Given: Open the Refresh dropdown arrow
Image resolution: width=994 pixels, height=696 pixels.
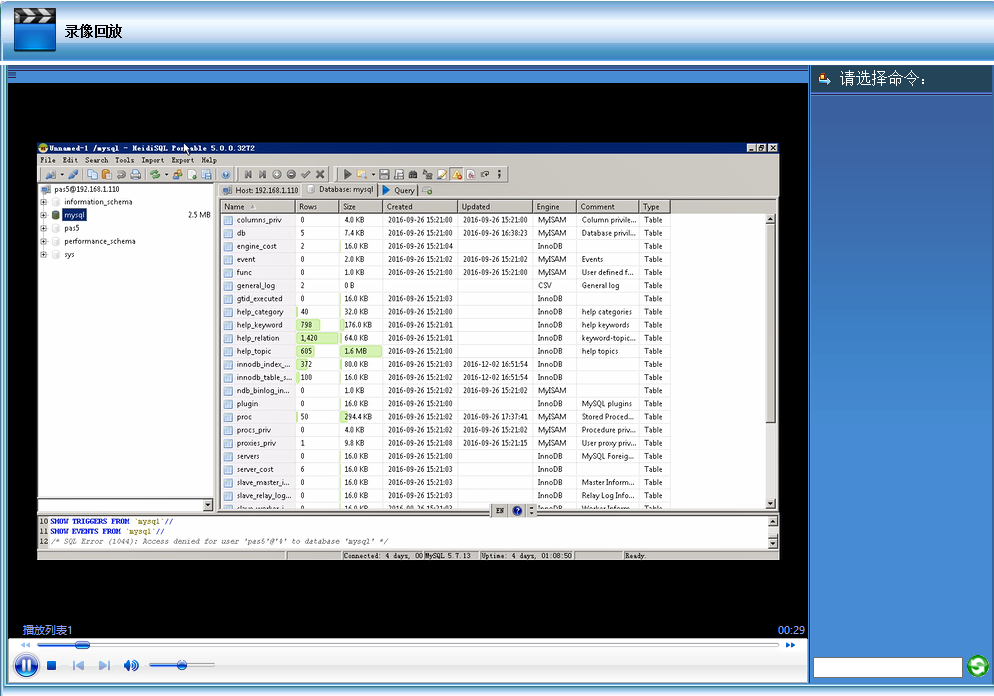Looking at the screenshot, I should coord(166,174).
